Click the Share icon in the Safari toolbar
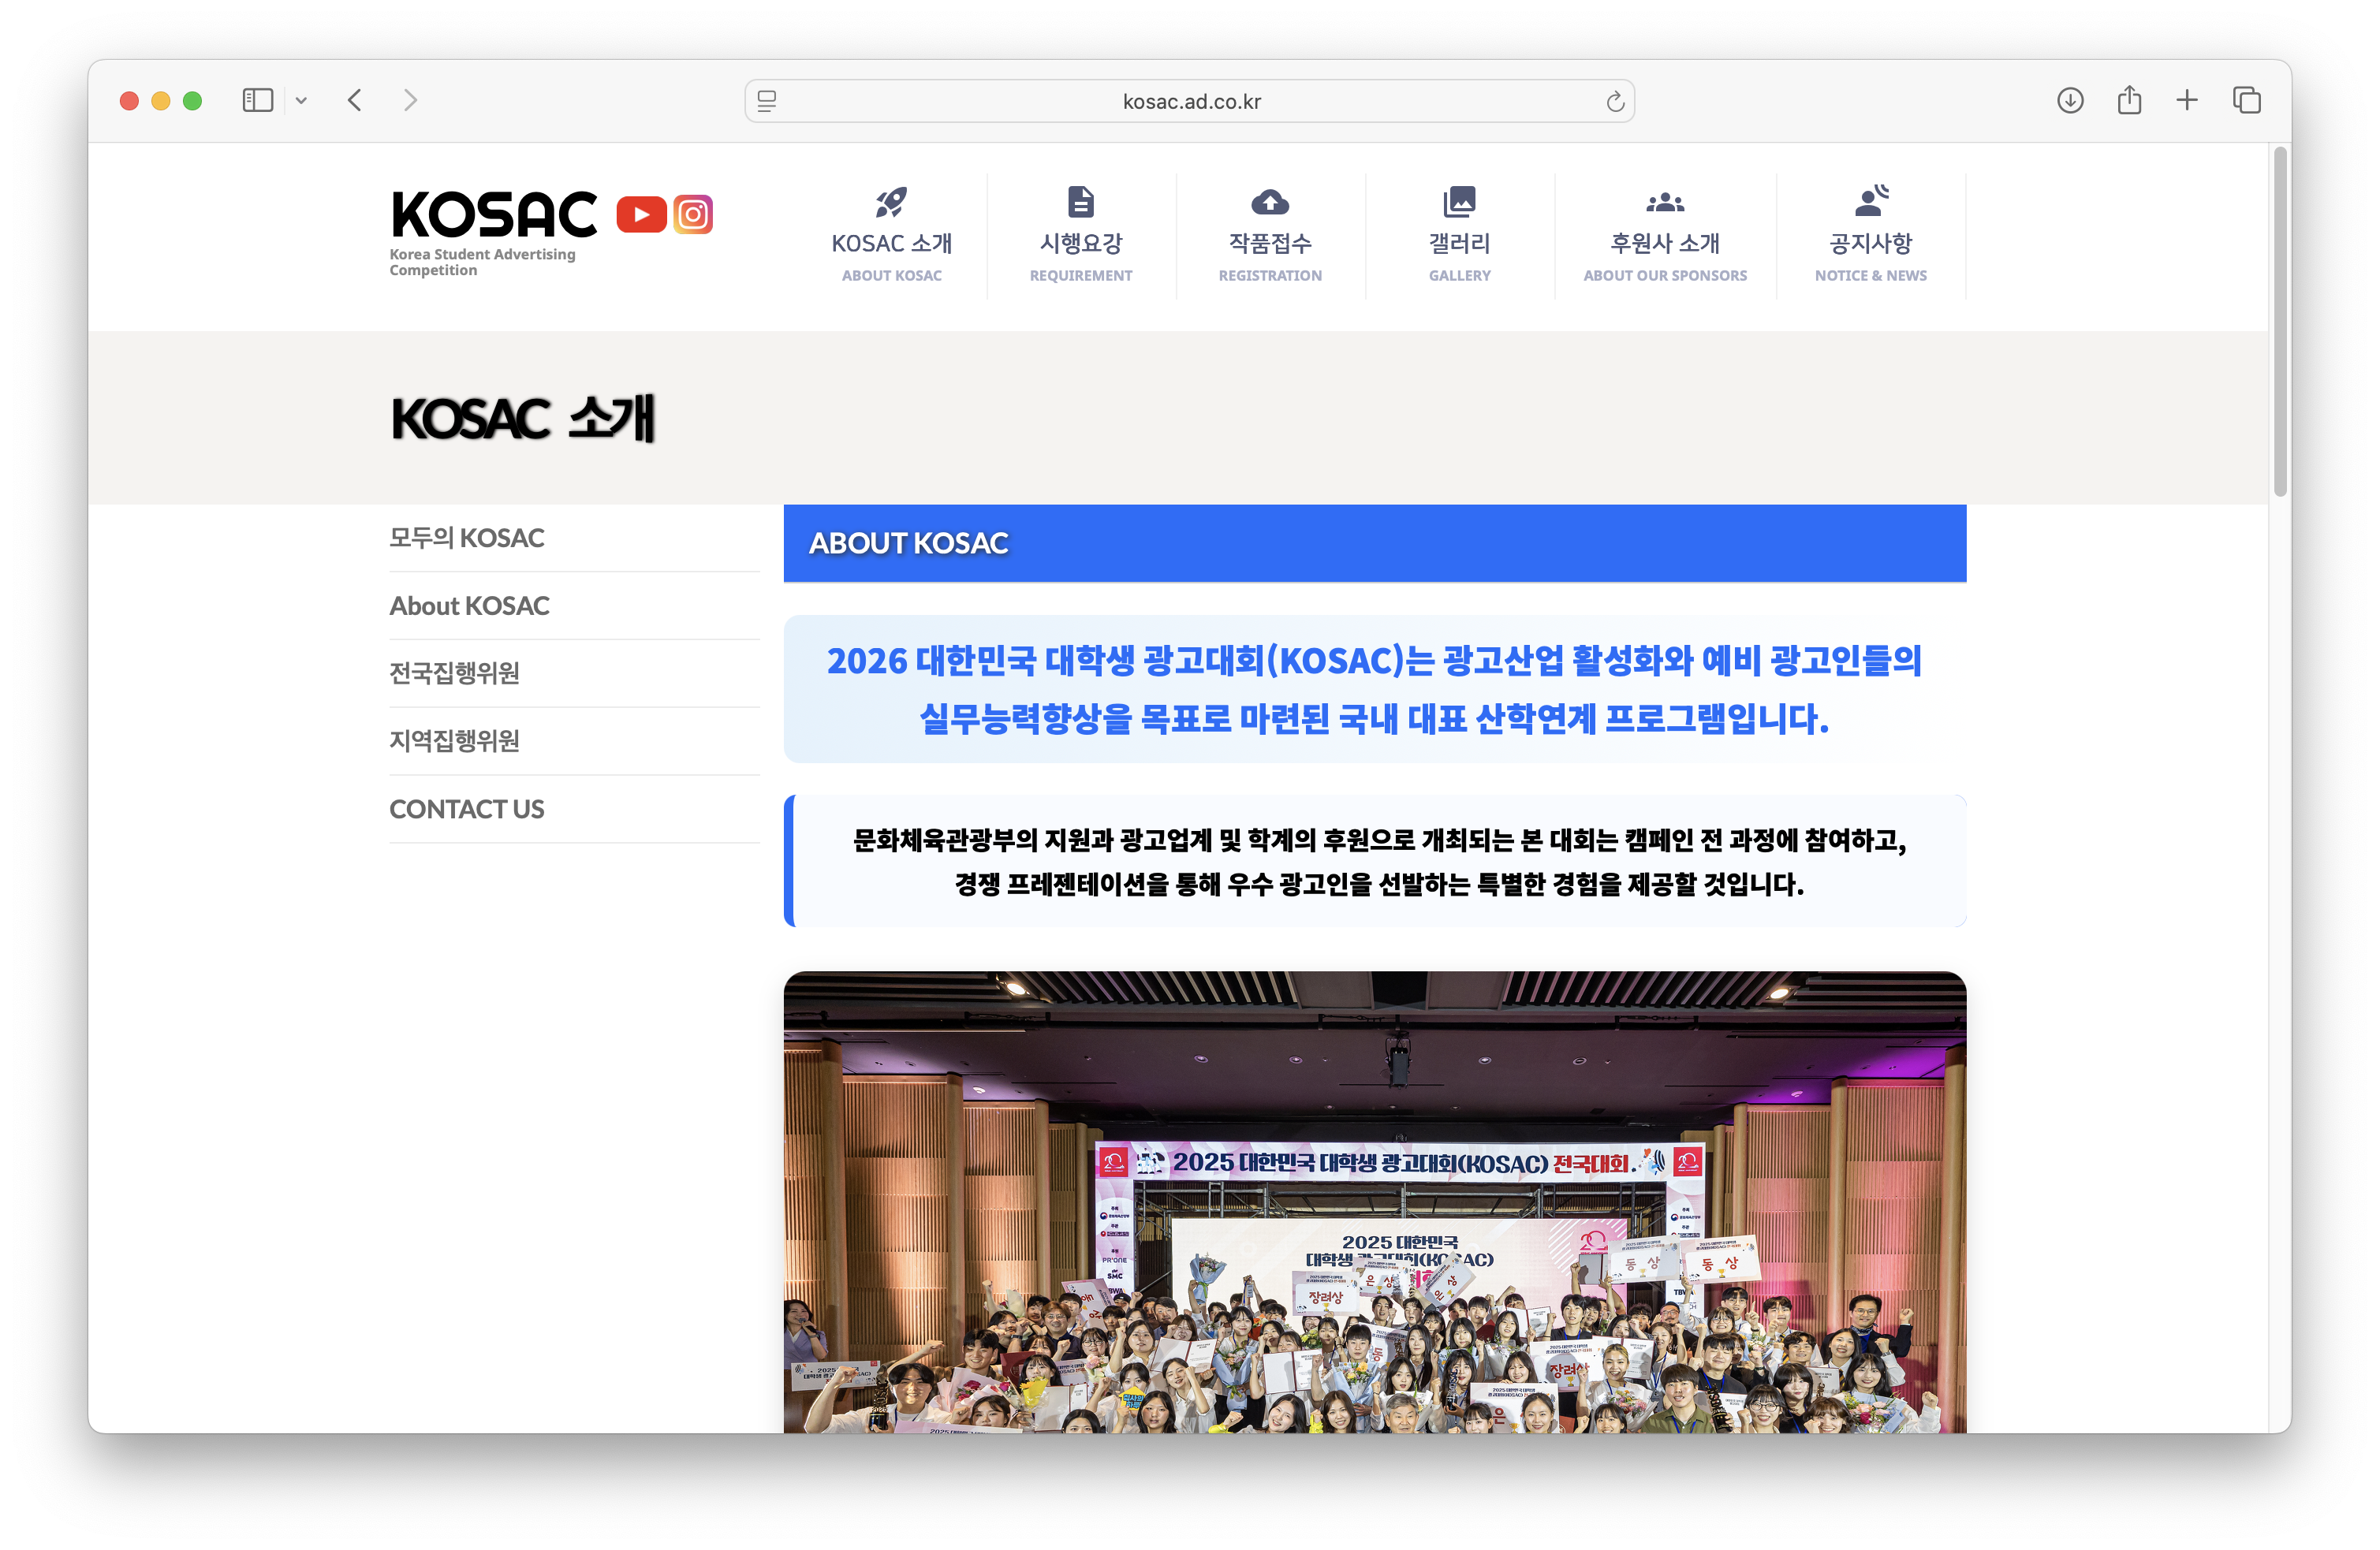 click(2129, 100)
